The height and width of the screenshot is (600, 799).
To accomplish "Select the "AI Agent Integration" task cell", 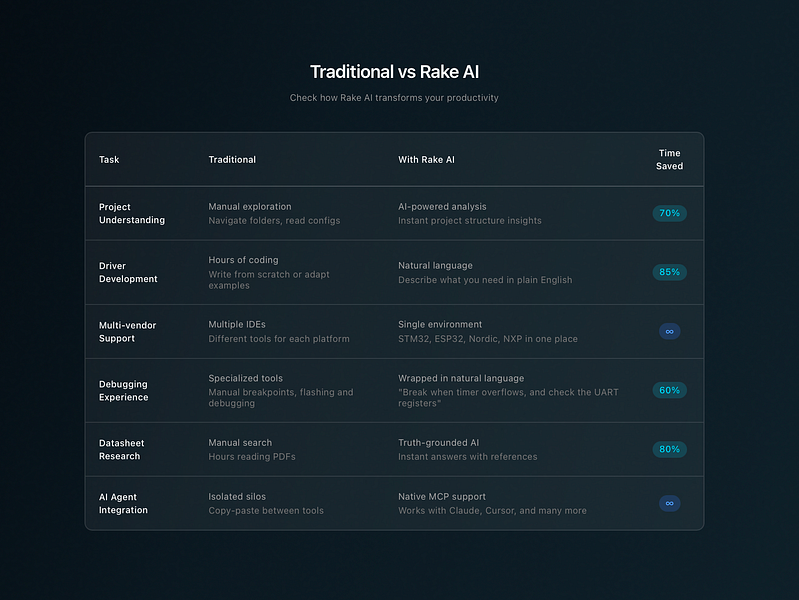I will click(x=123, y=504).
